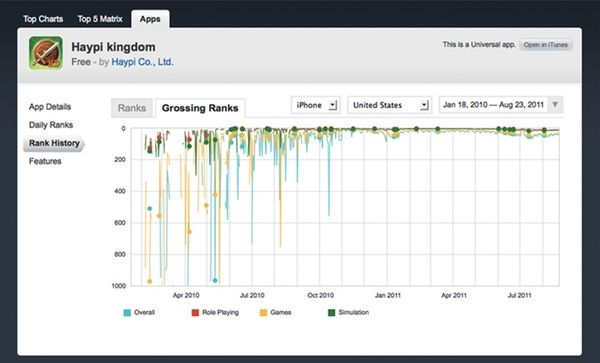
Task: Click the Jul 2011 axis label
Action: [519, 295]
